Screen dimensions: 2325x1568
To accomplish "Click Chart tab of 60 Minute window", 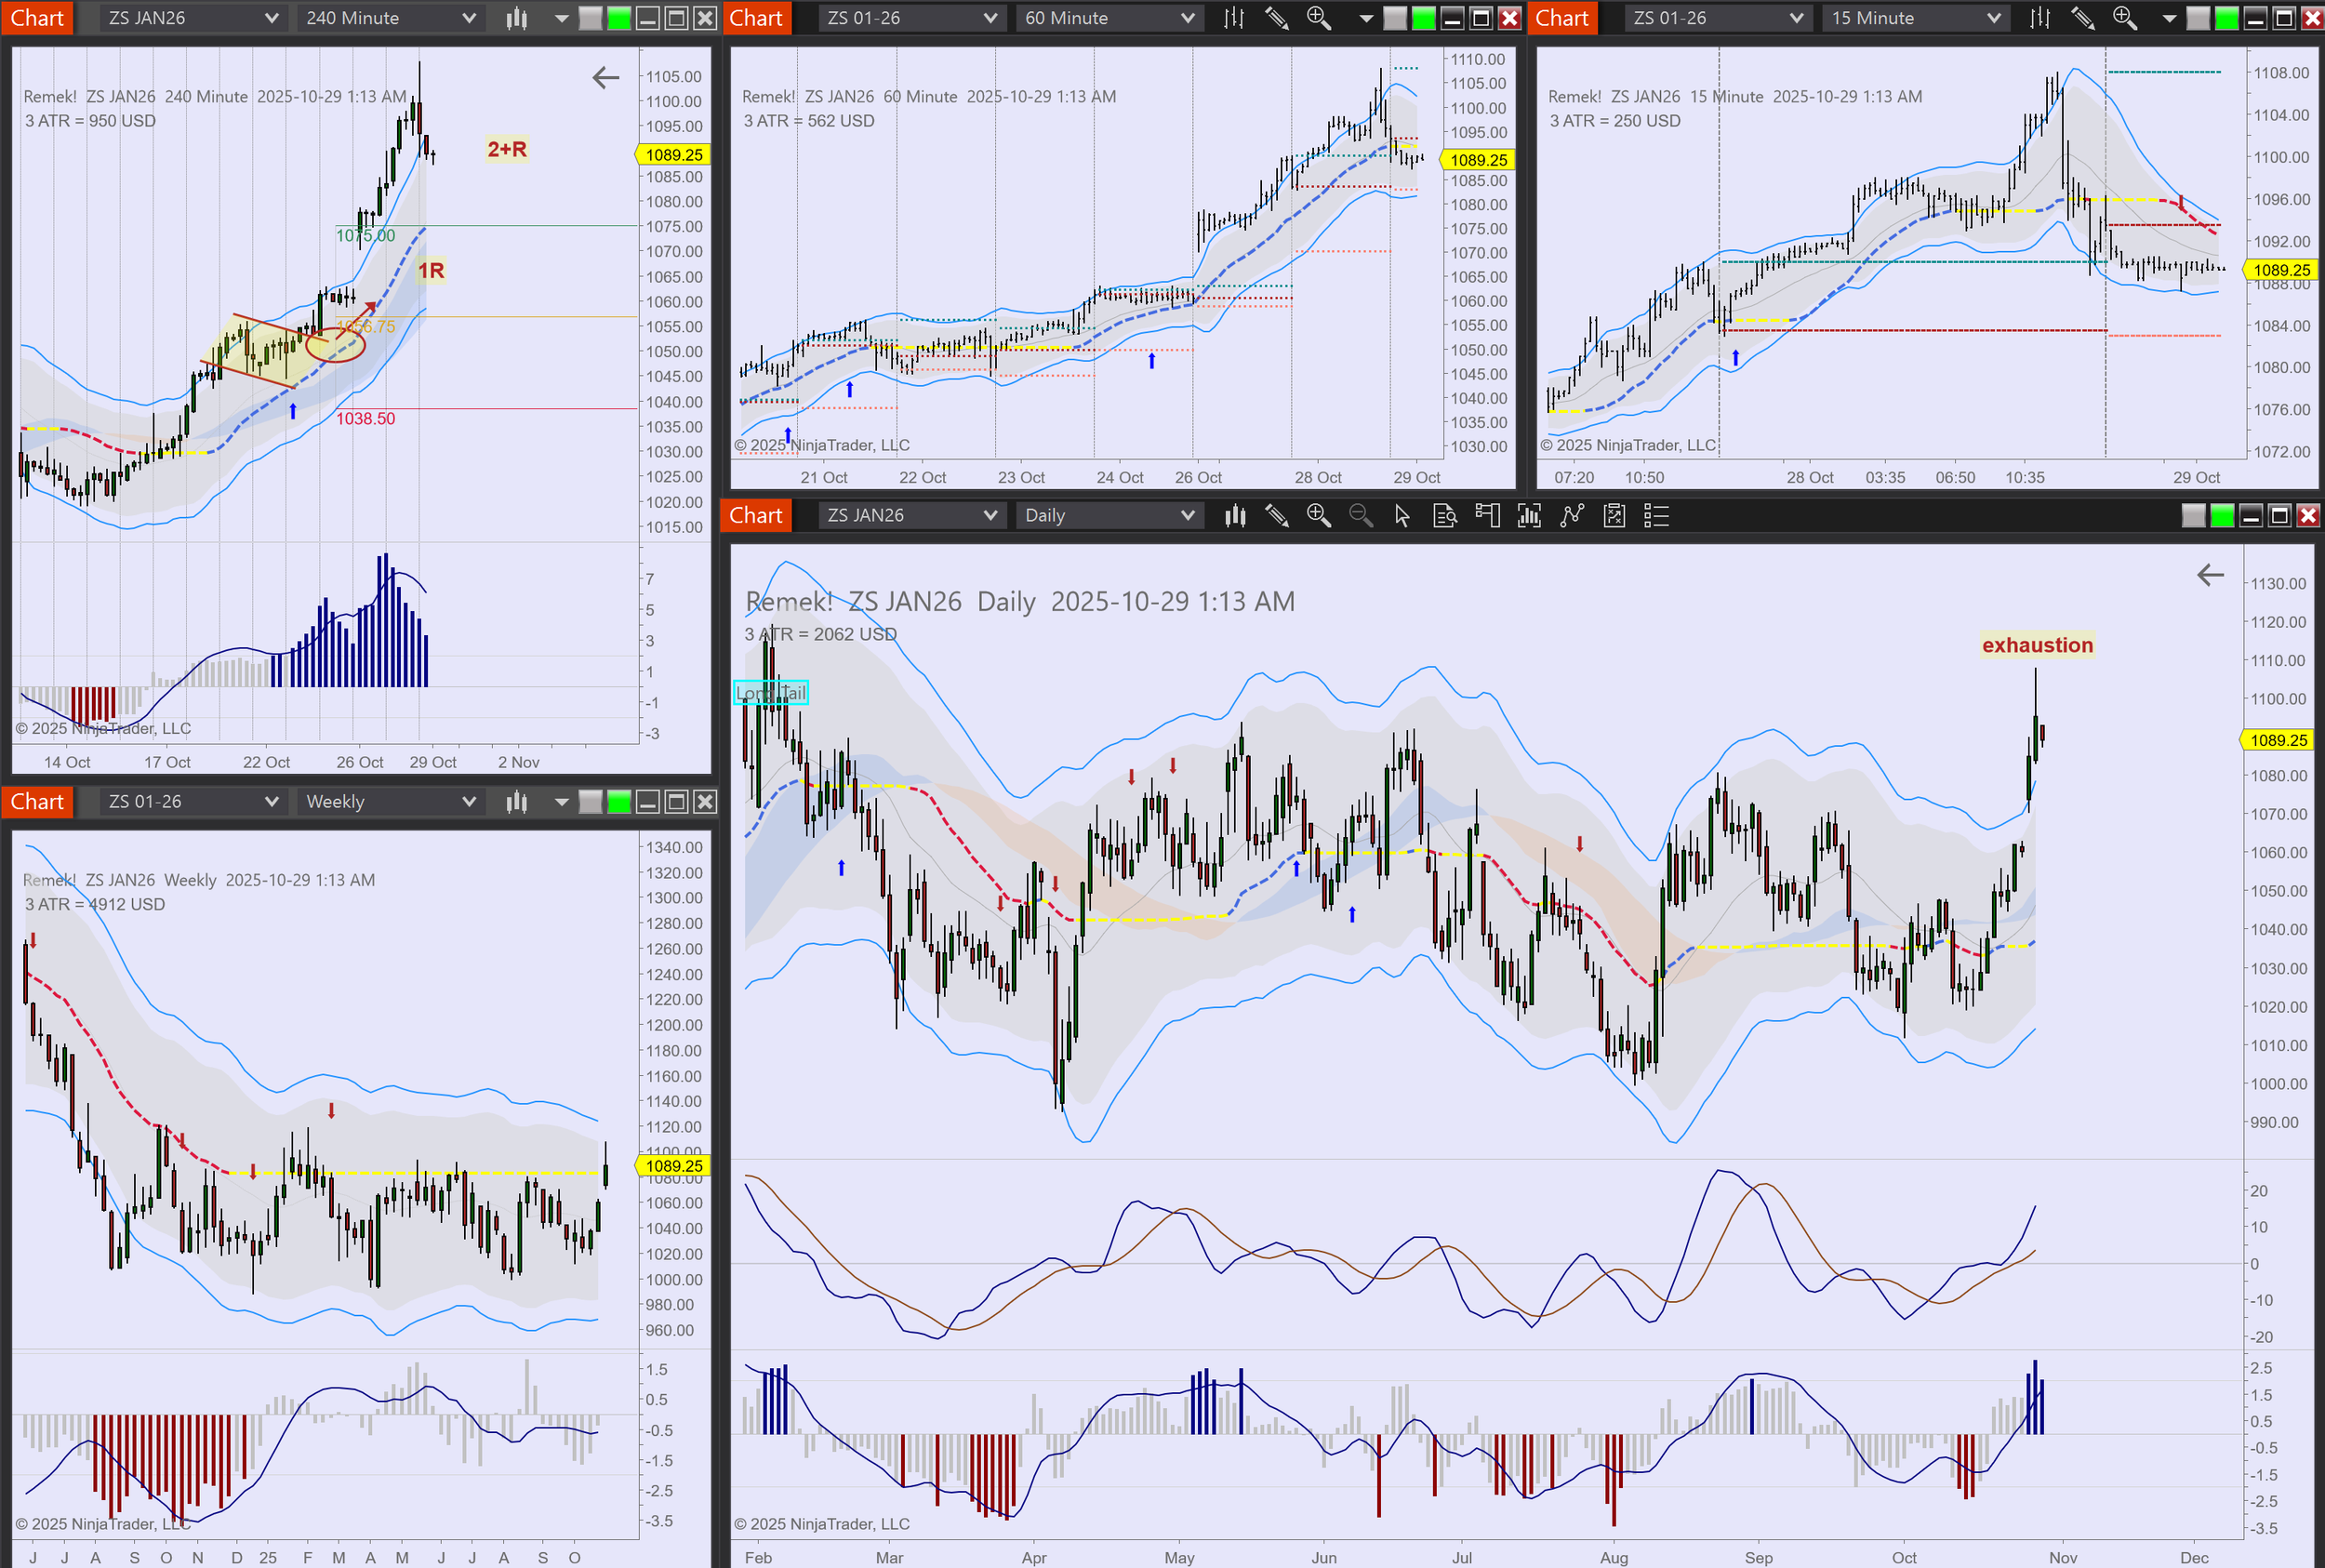I will coord(755,18).
